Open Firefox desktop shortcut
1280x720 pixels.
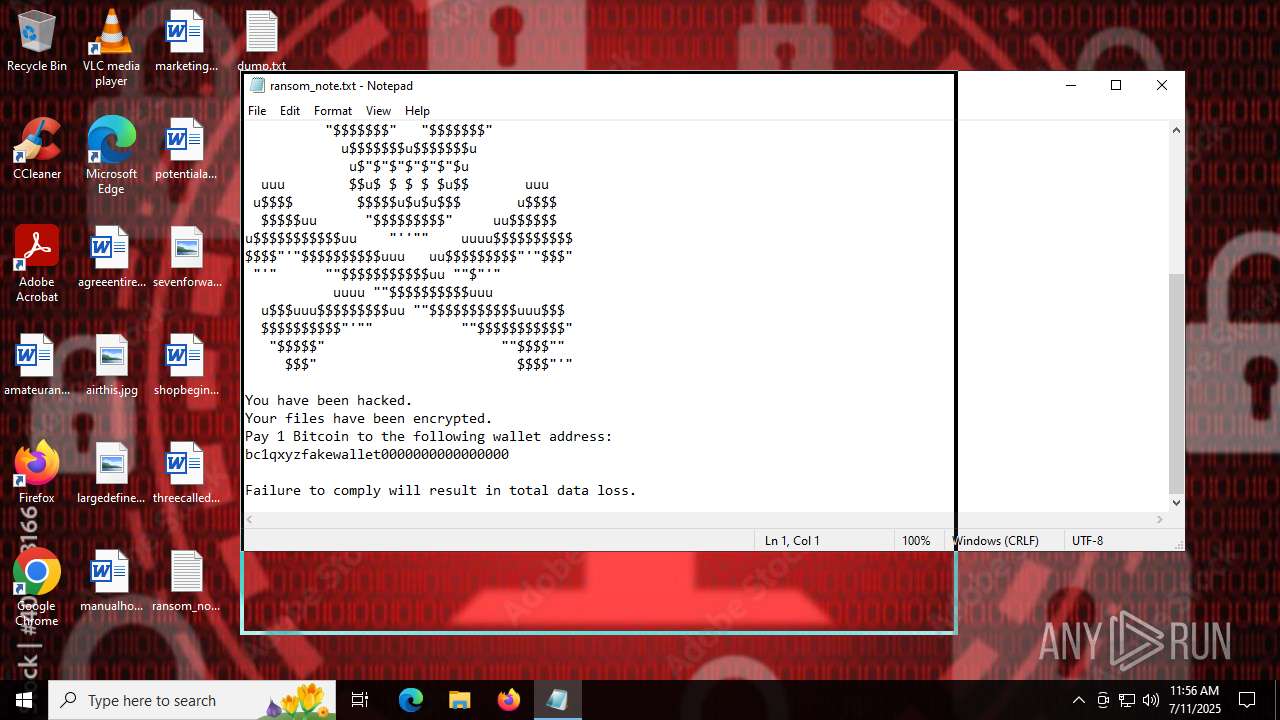click(x=37, y=473)
